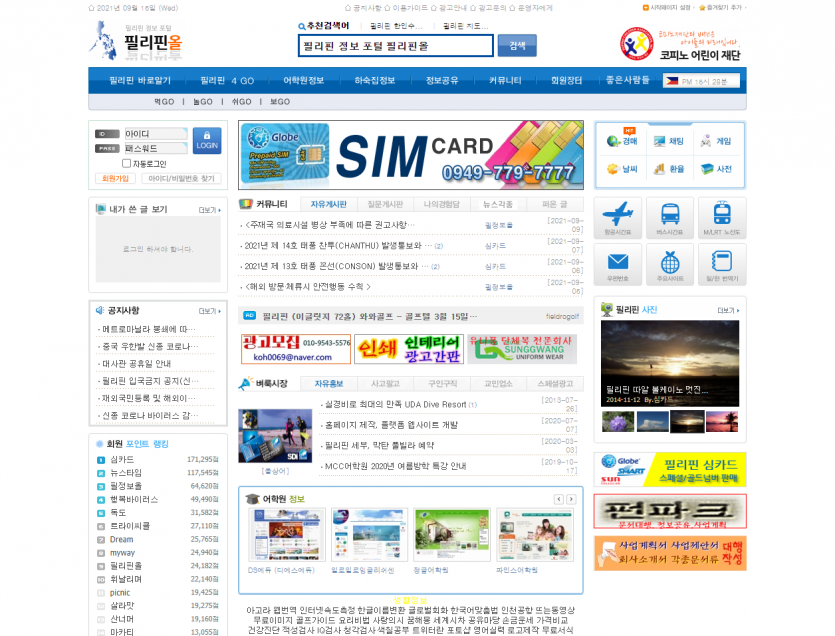Open the bus timetable icon

coord(669,217)
